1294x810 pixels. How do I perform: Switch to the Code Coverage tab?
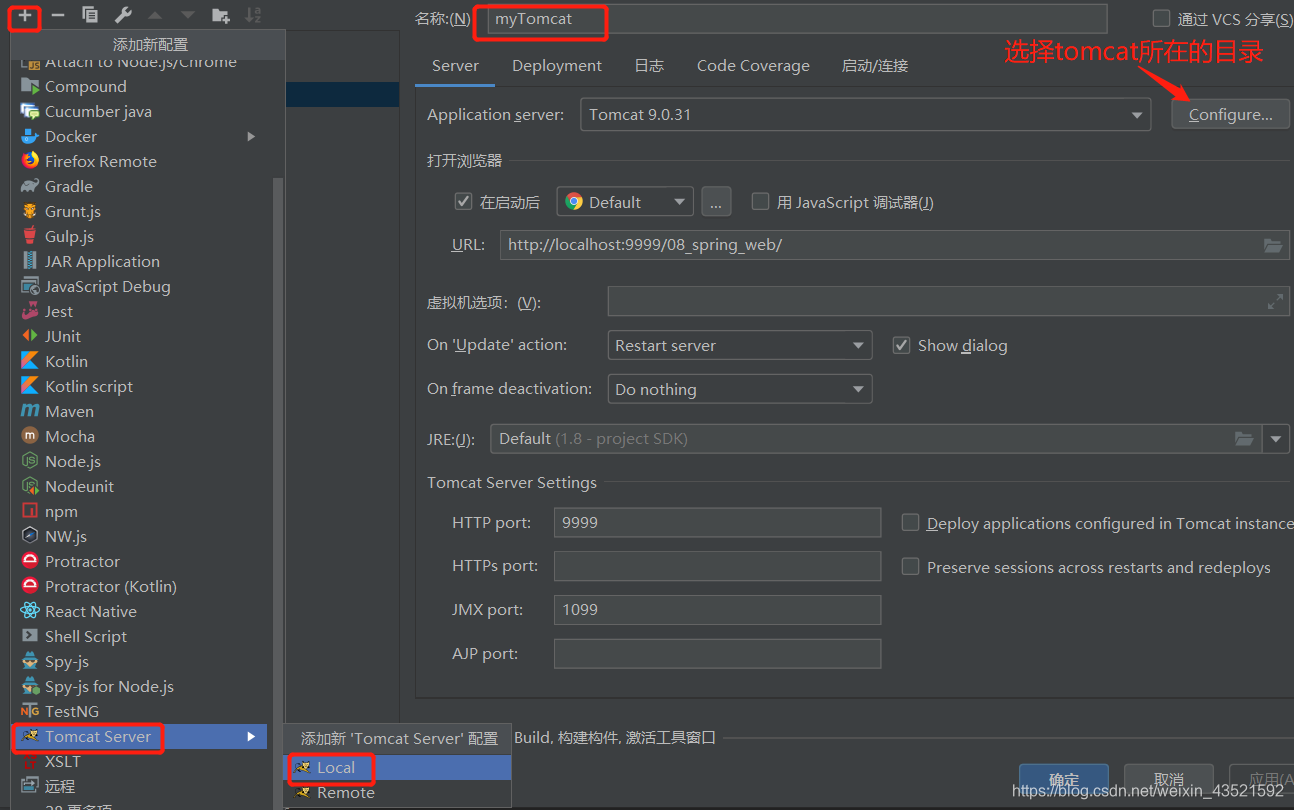point(753,66)
